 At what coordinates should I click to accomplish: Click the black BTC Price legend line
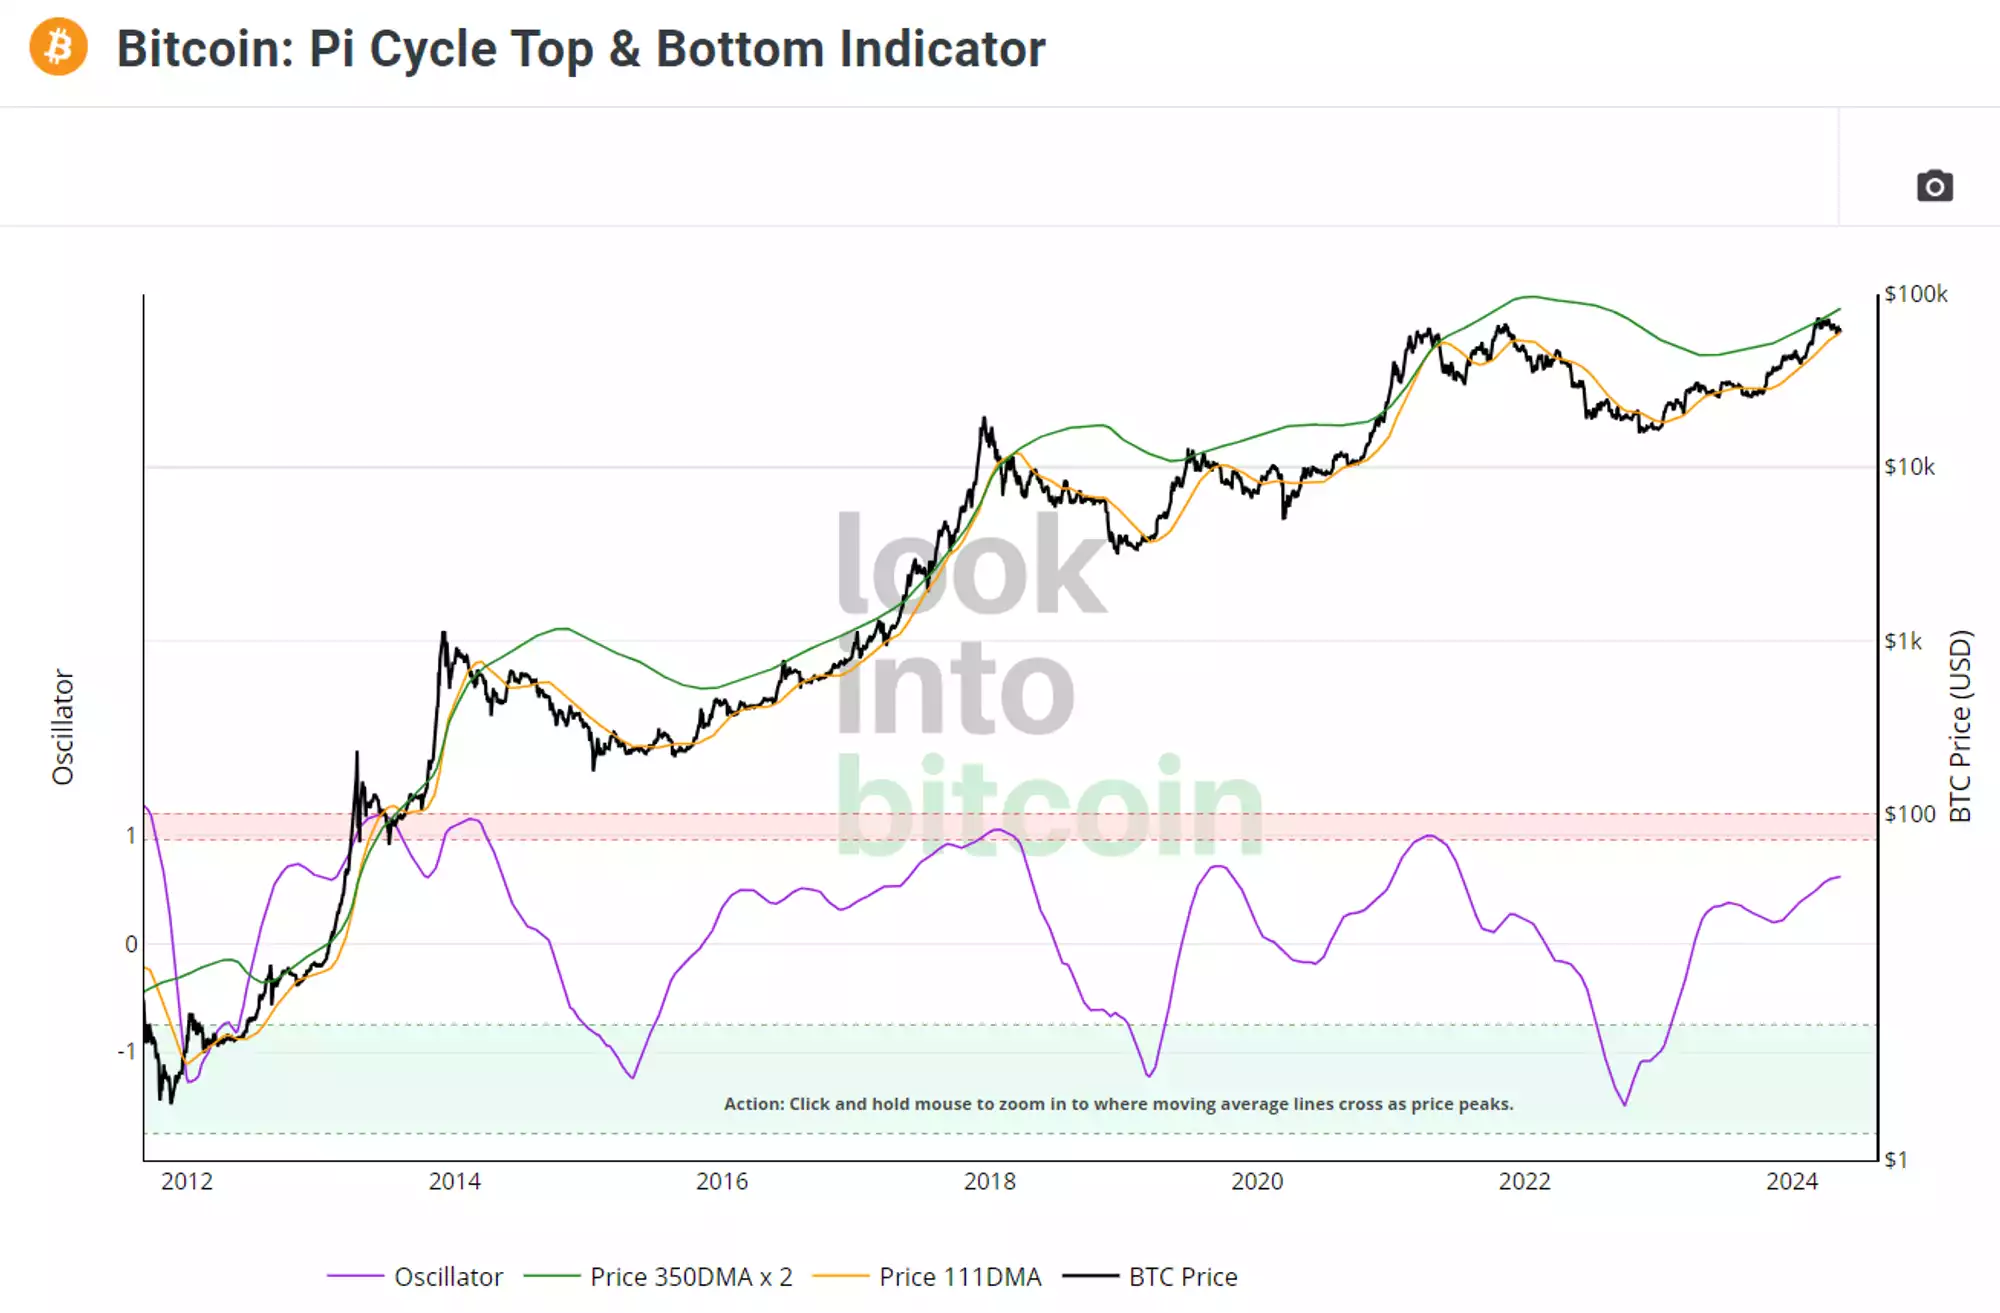(1090, 1277)
